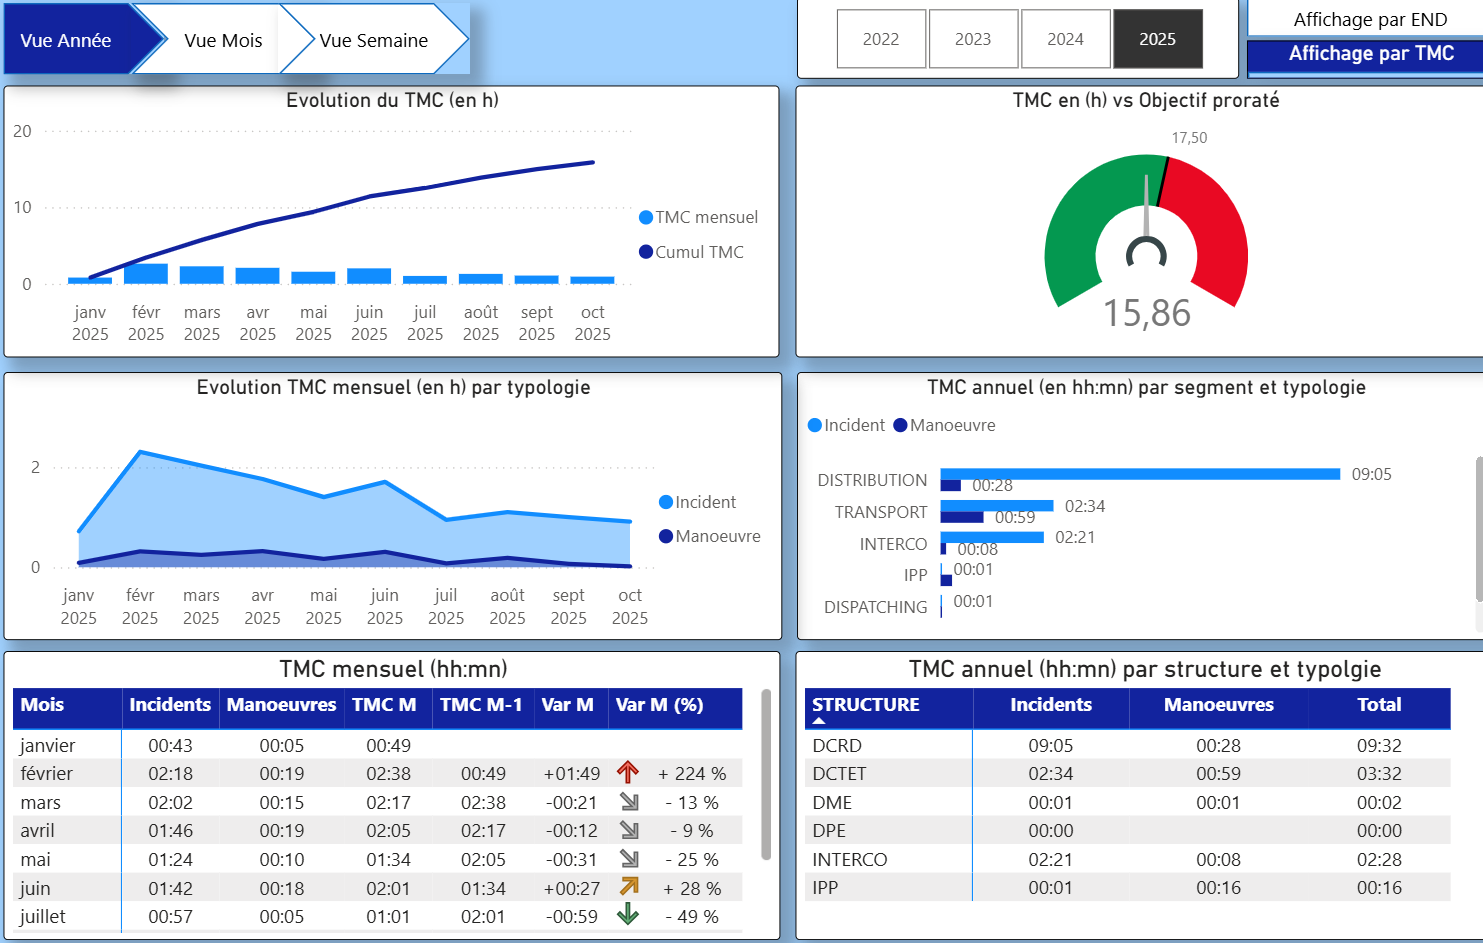Open the Vue Semaine view

click(x=375, y=39)
